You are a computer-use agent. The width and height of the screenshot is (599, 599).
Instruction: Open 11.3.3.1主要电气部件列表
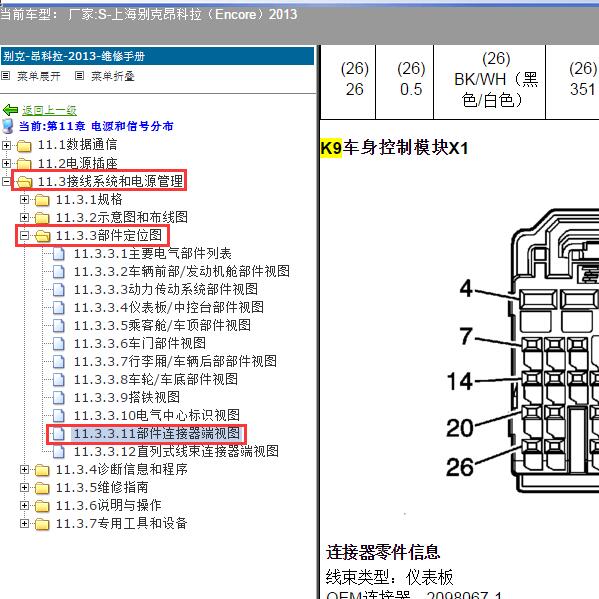click(x=152, y=254)
